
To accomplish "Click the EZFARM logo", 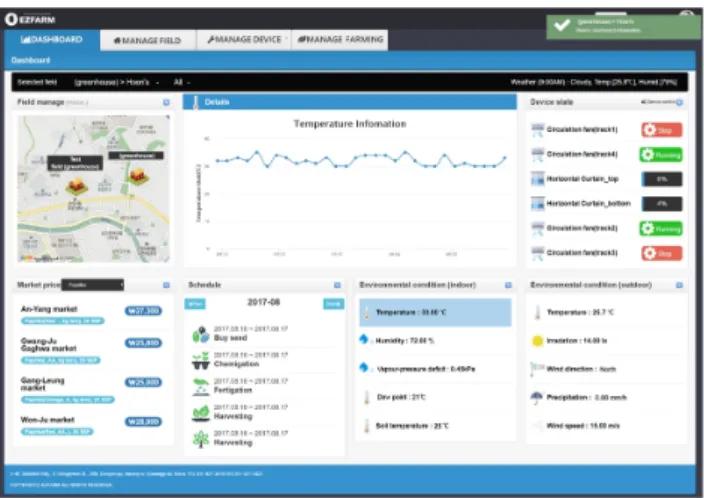I will click(30, 19).
